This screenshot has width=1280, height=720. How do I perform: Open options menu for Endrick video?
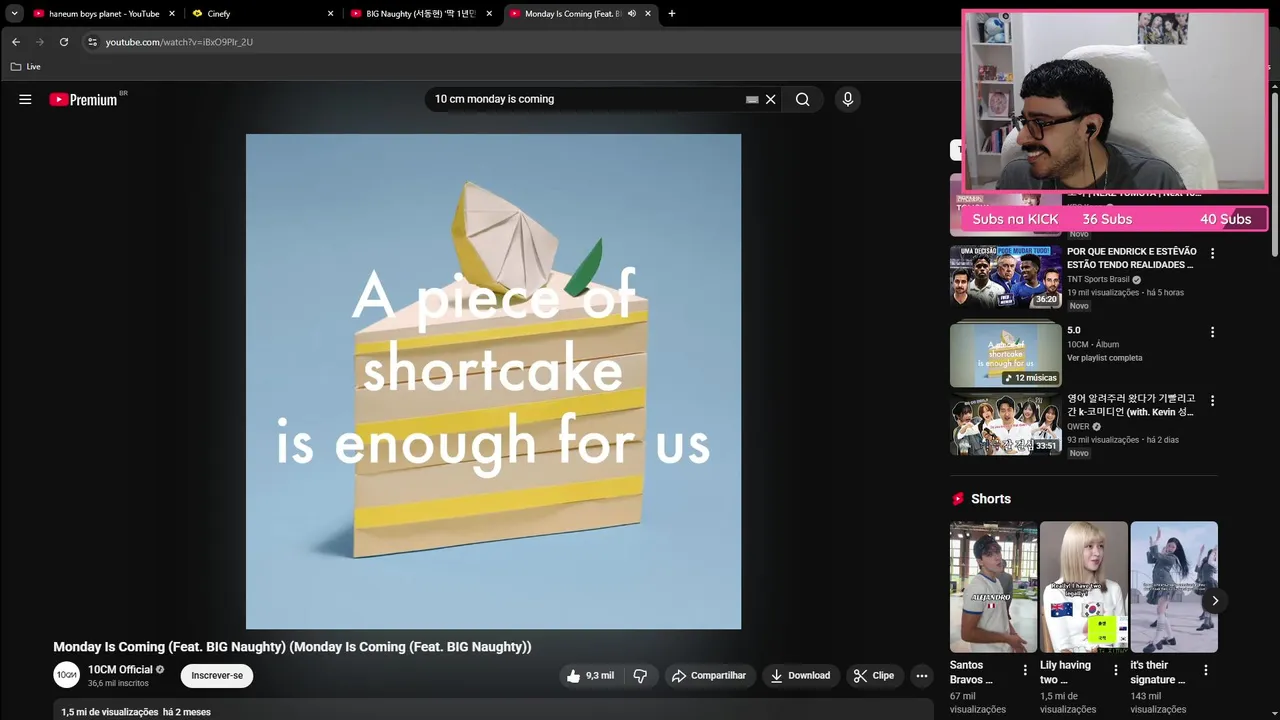pyautogui.click(x=1212, y=254)
